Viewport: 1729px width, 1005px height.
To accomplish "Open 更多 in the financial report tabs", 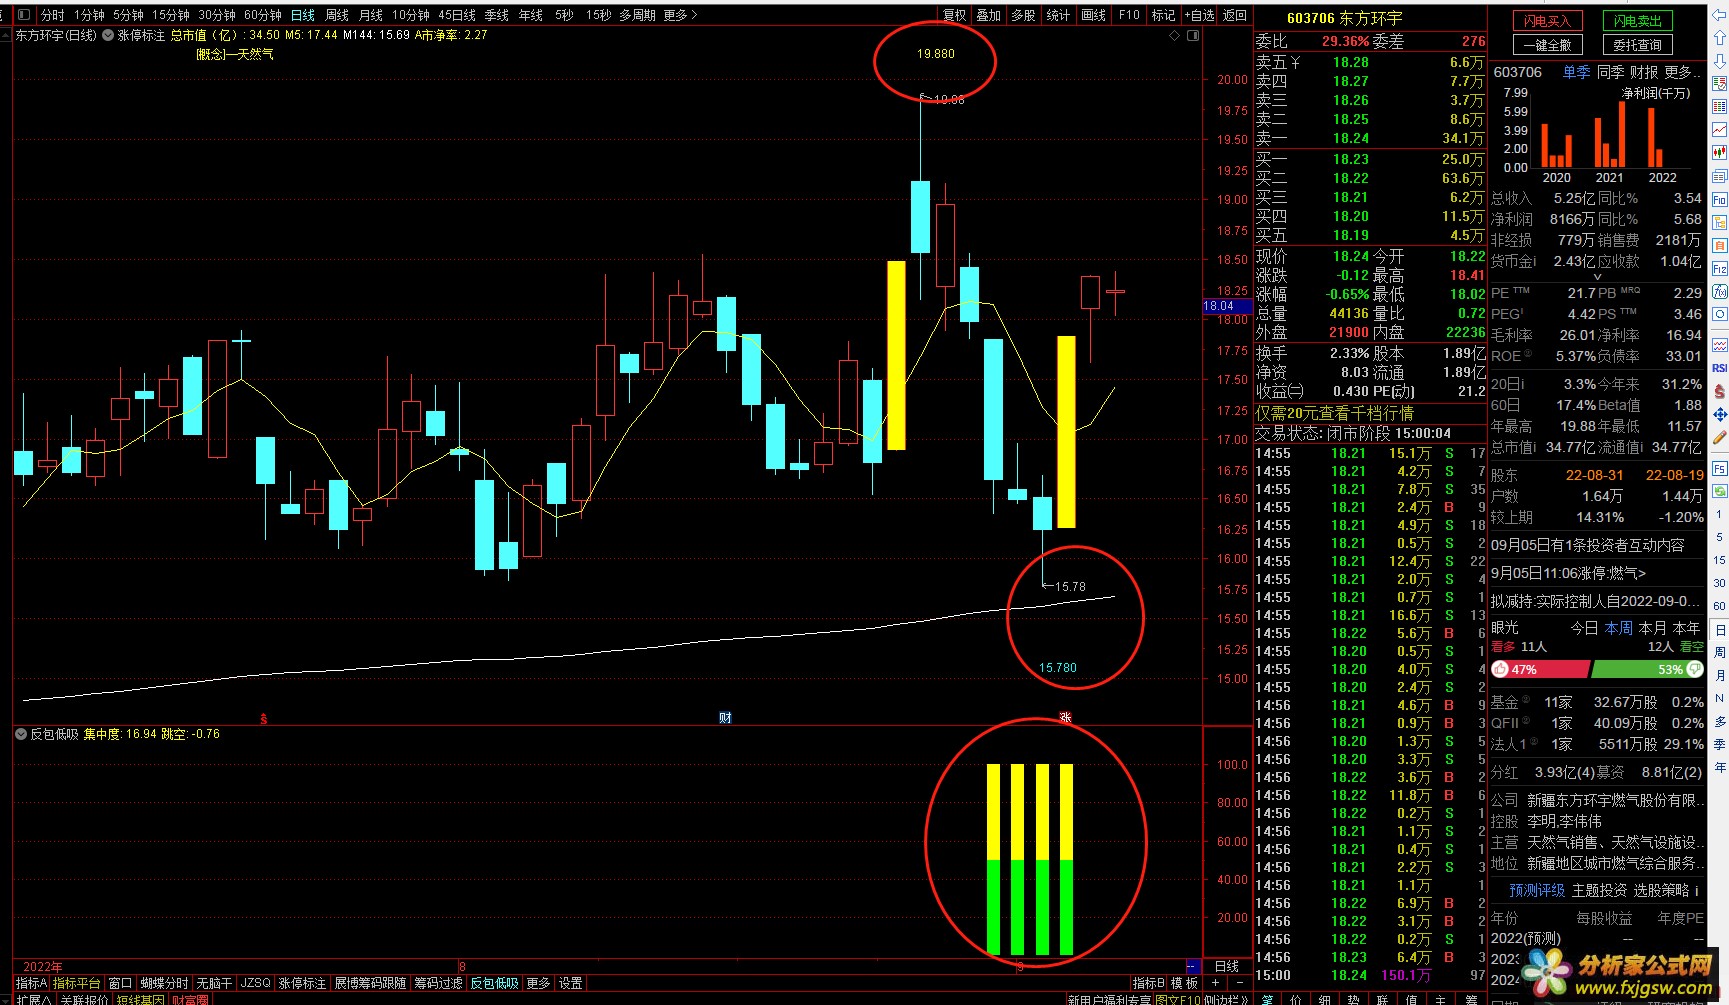I will pos(1682,72).
